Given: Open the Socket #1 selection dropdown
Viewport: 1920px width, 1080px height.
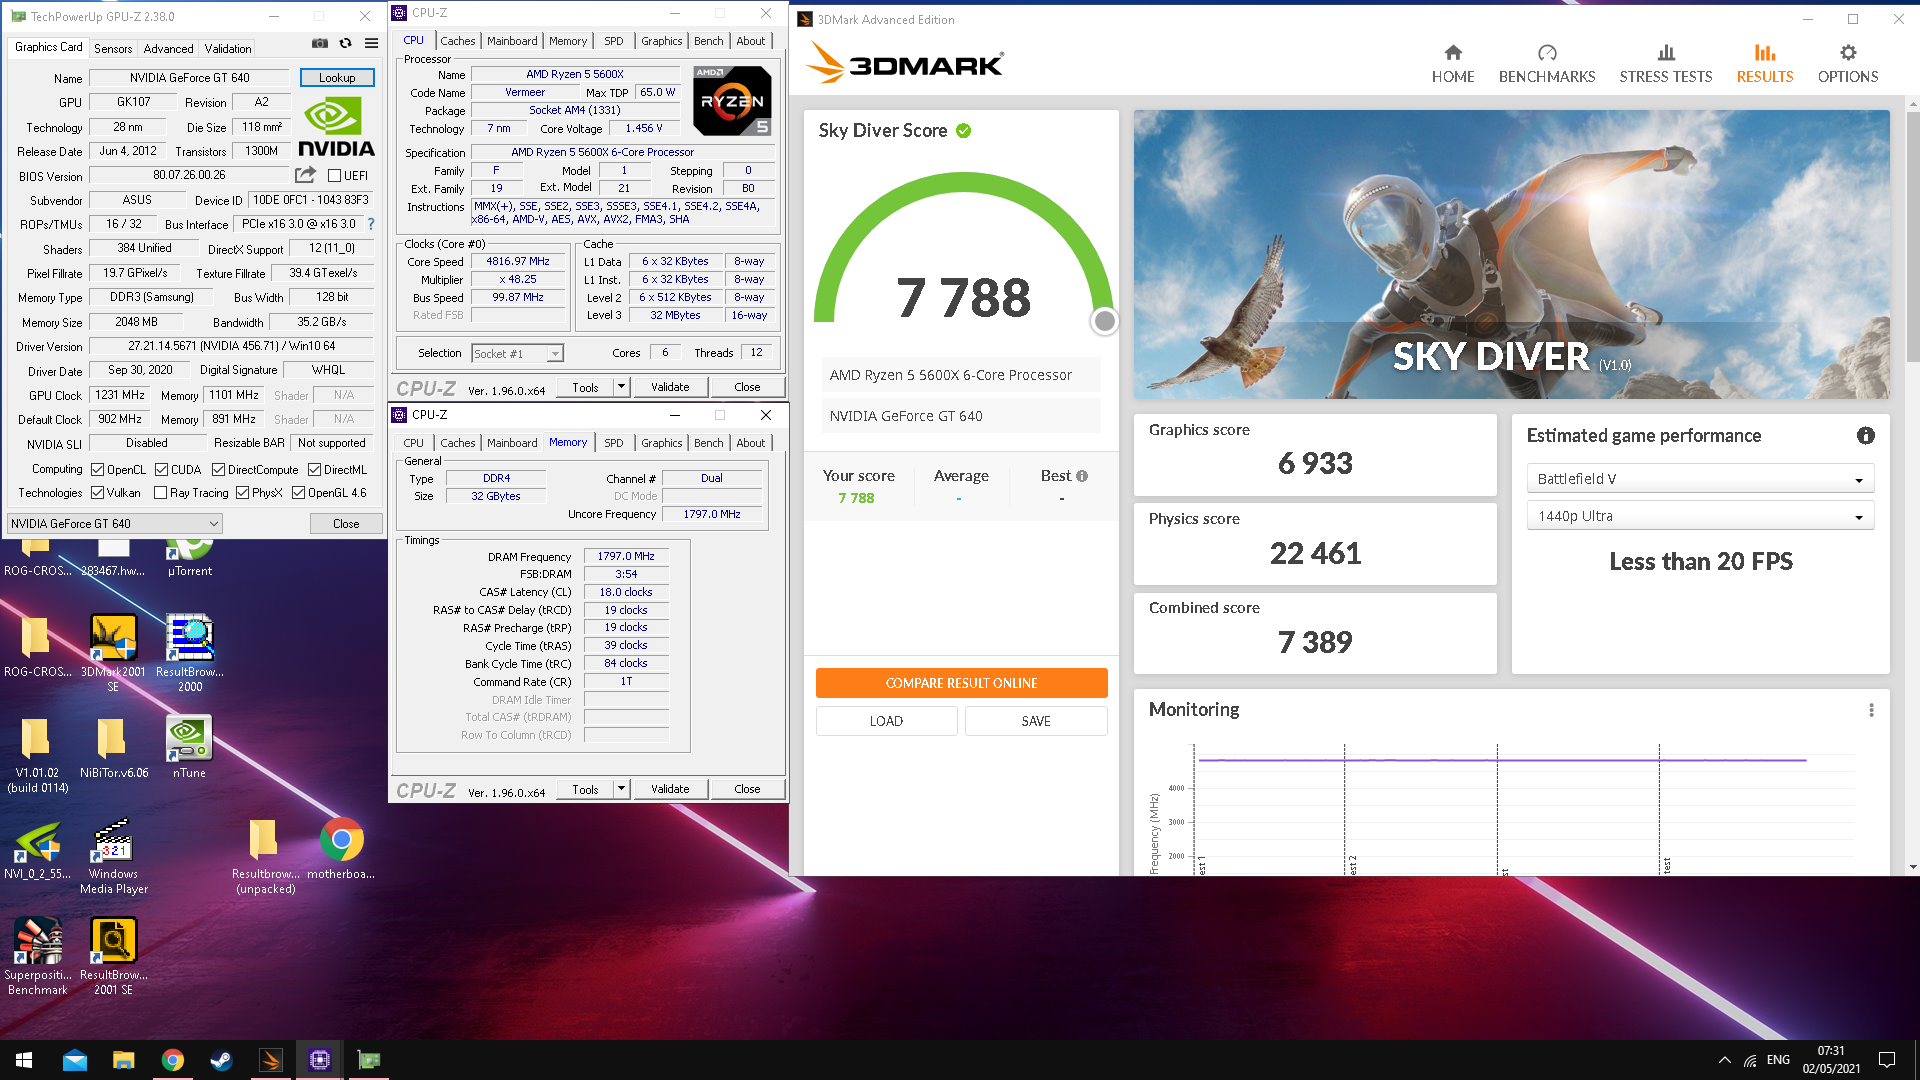Looking at the screenshot, I should click(518, 353).
